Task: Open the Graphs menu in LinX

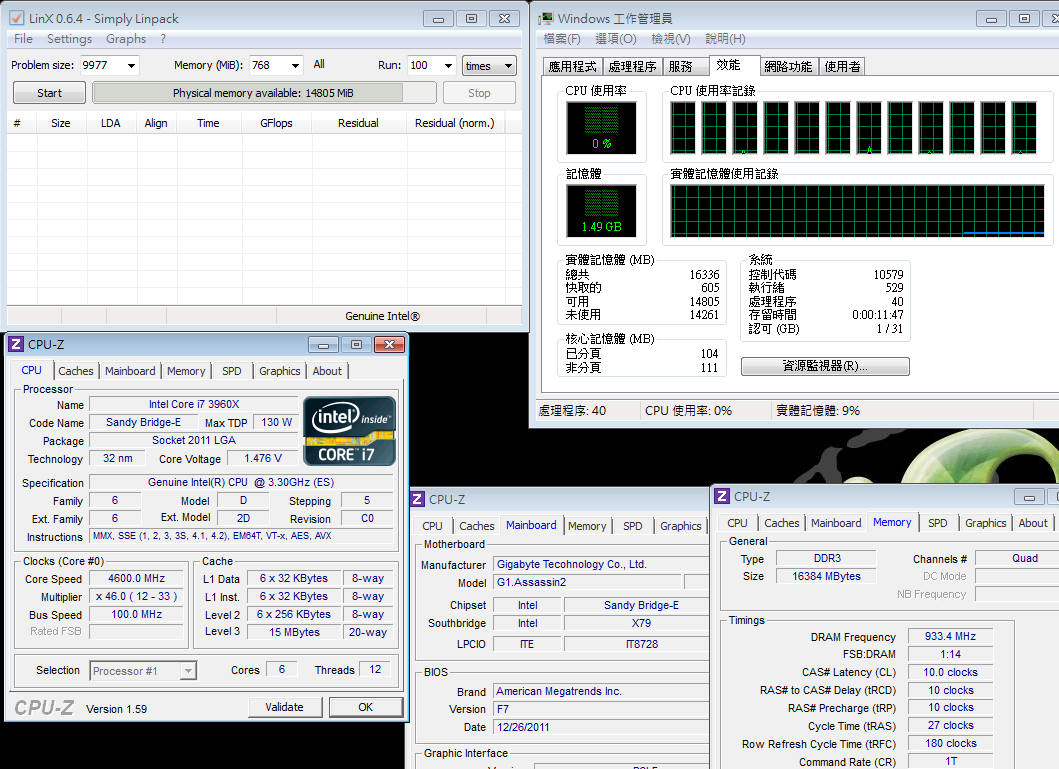Action: point(126,39)
